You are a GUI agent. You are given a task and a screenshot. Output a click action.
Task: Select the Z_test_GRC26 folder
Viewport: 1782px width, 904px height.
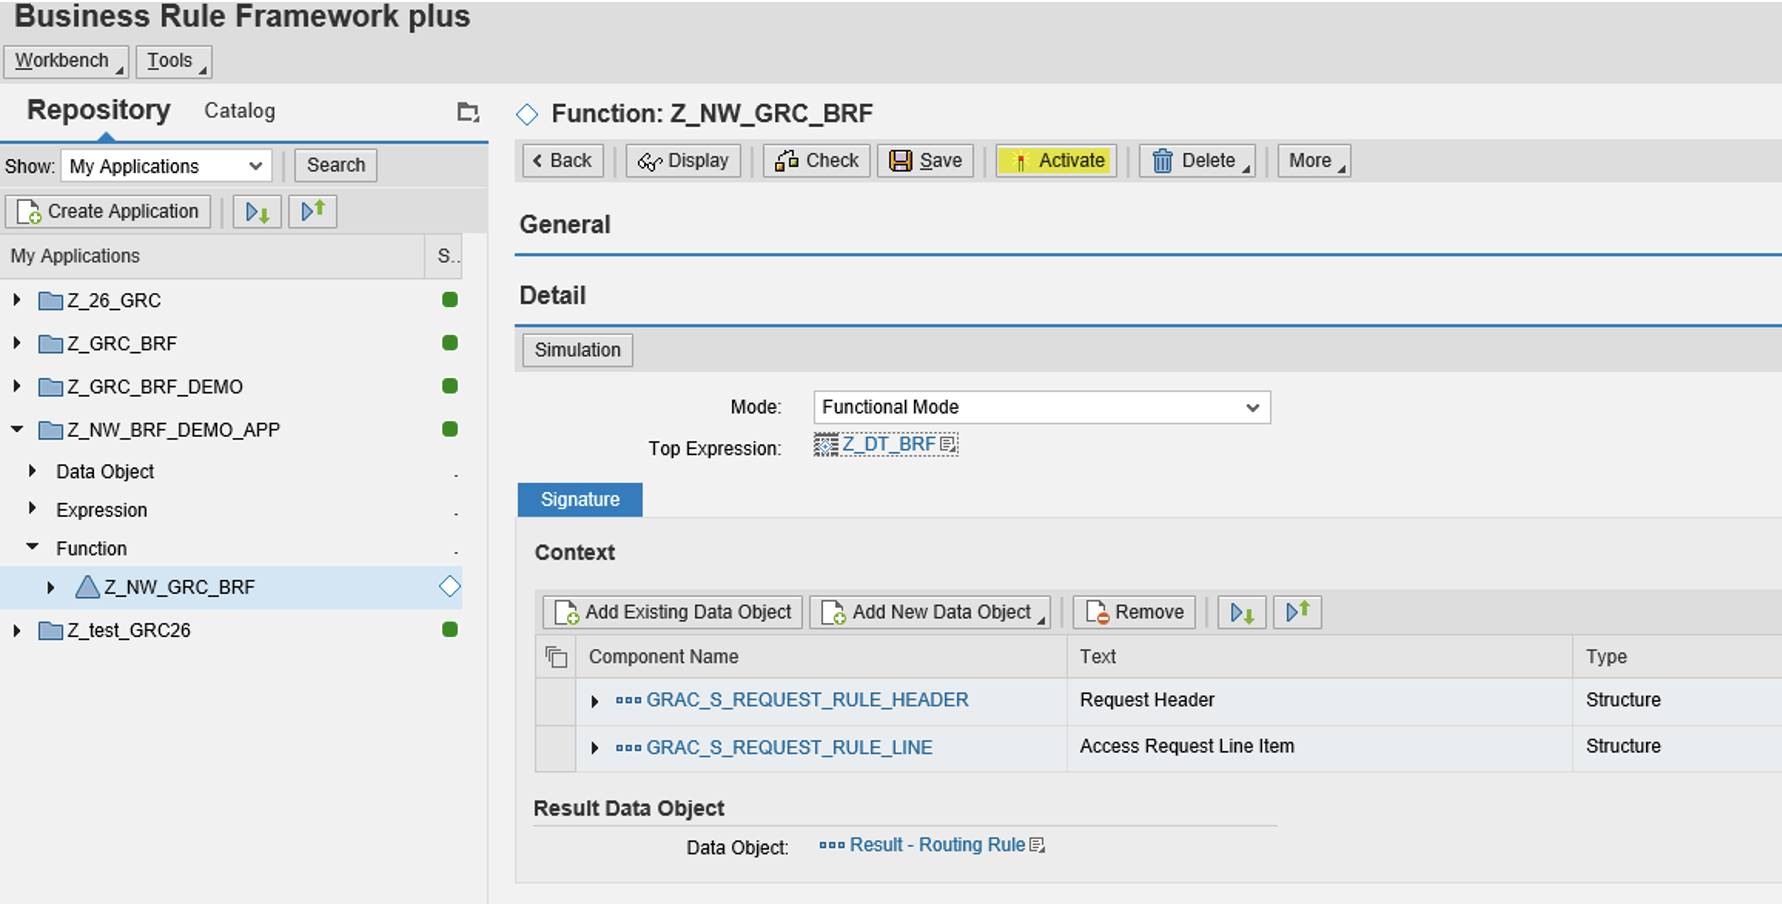point(114,630)
